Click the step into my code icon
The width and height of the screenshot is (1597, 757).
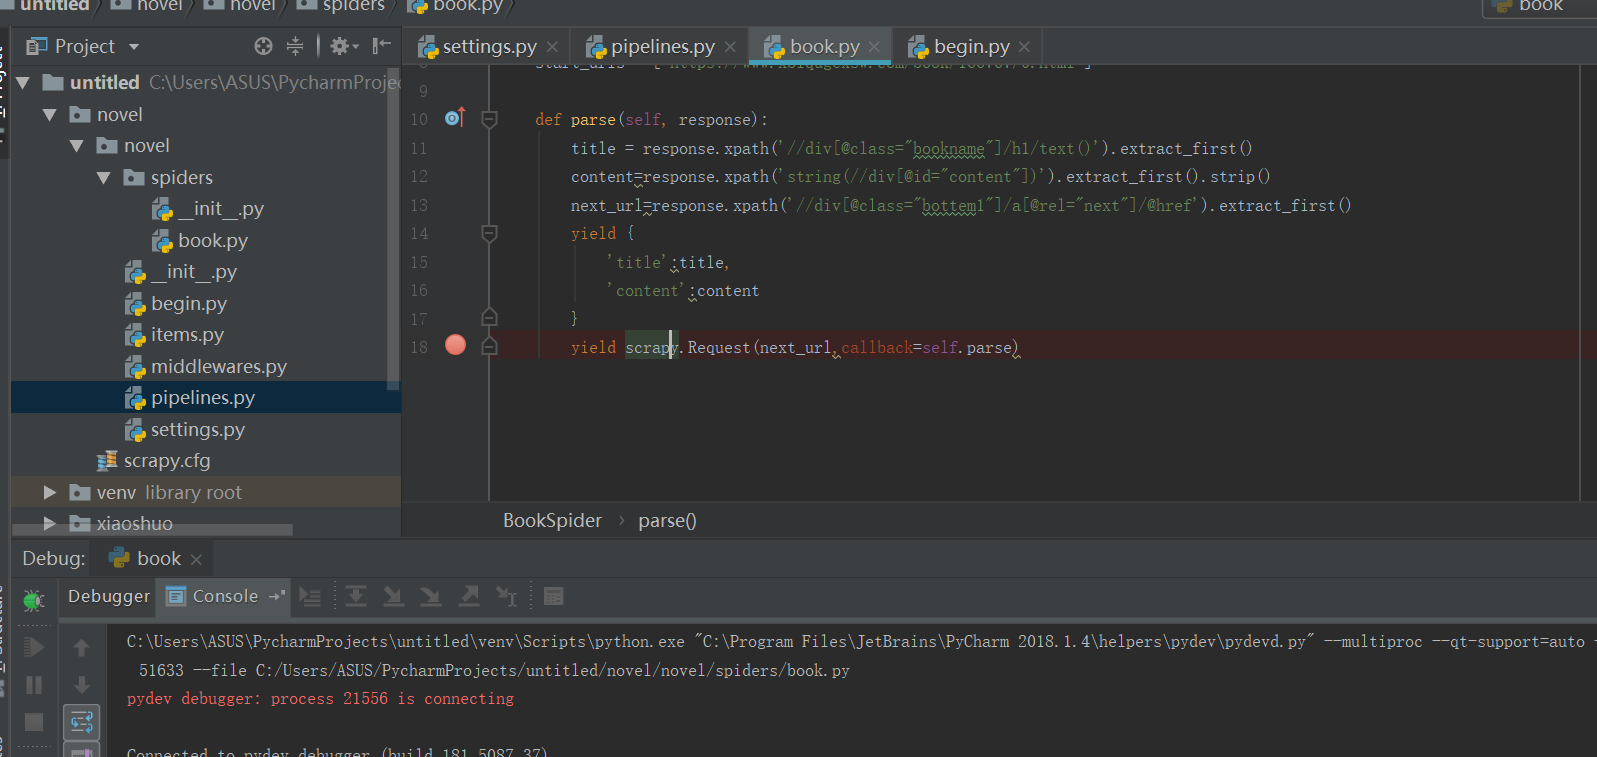pyautogui.click(x=430, y=597)
